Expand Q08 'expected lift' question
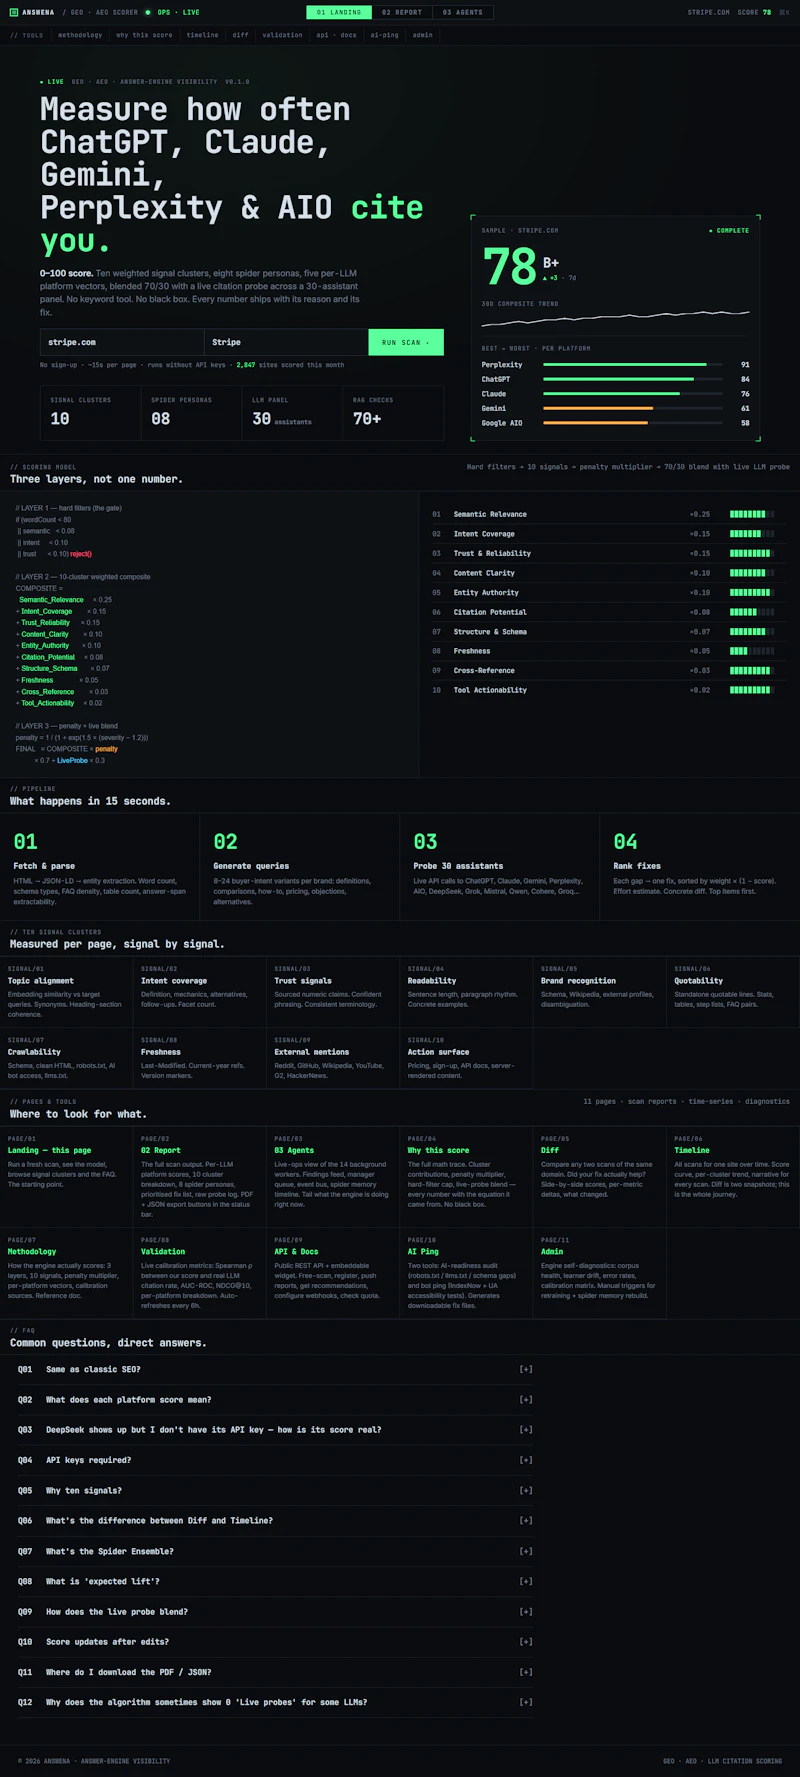Viewport: 800px width, 1777px height. [275, 1581]
